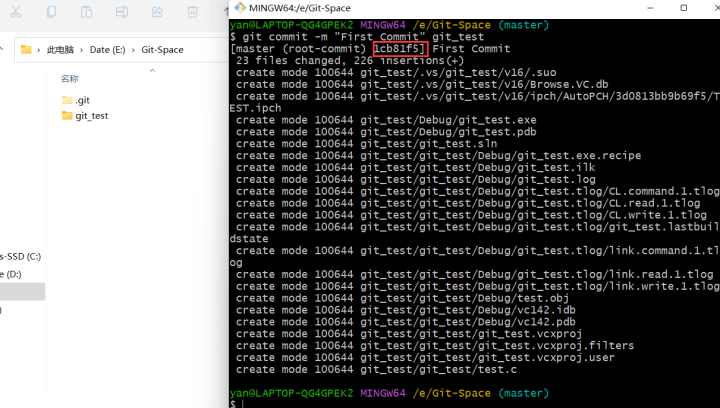
Task: Click the Rename icon in Explorer toolbar
Action: (x=122, y=11)
